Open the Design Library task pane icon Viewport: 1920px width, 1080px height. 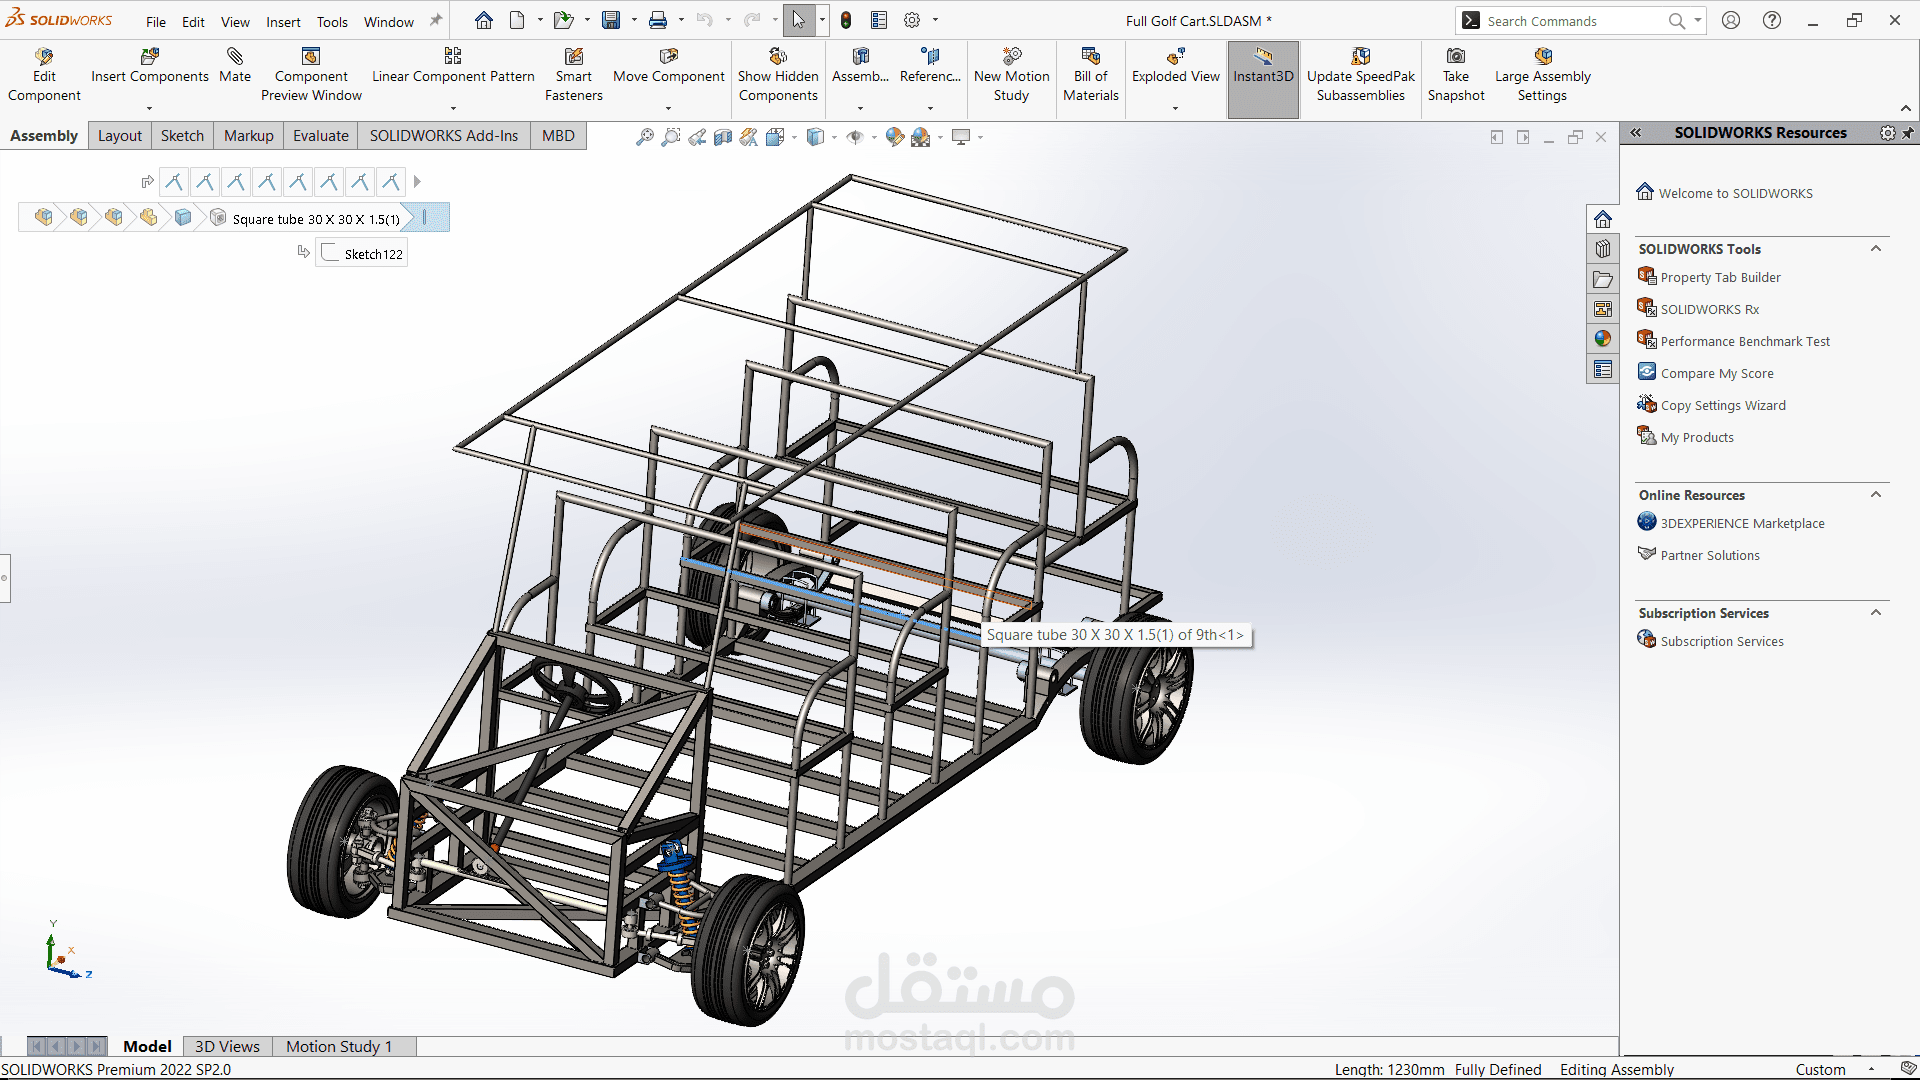coord(1603,249)
